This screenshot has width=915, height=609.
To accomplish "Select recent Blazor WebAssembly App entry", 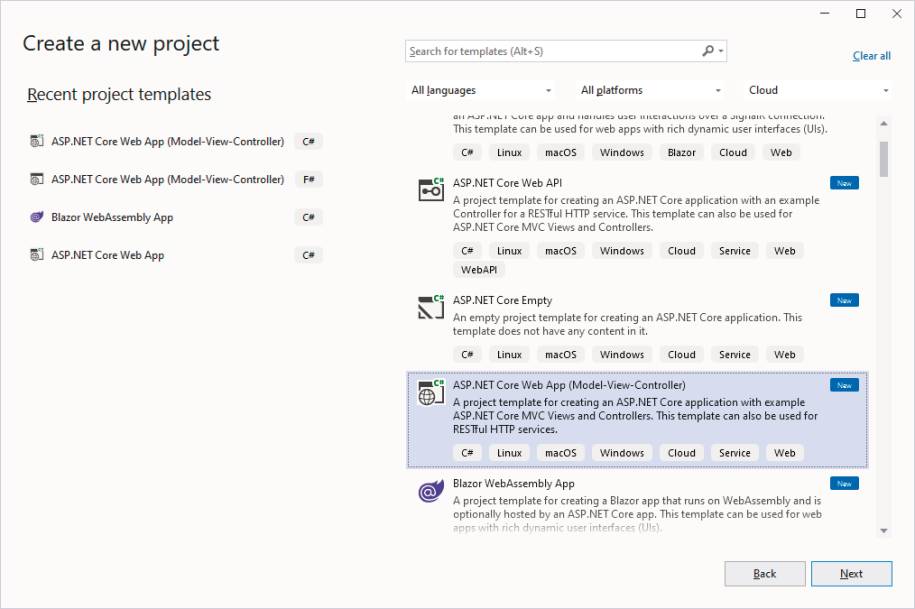I will pyautogui.click(x=176, y=217).
